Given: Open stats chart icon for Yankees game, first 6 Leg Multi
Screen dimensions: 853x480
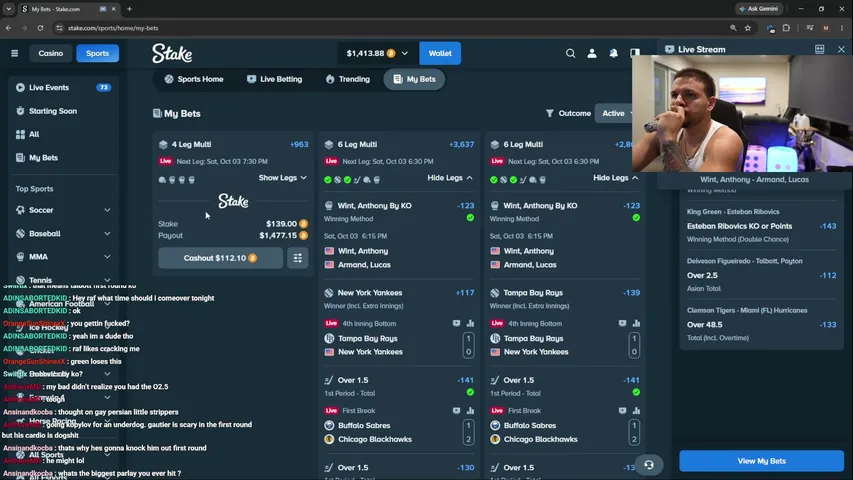Looking at the screenshot, I should (471, 323).
